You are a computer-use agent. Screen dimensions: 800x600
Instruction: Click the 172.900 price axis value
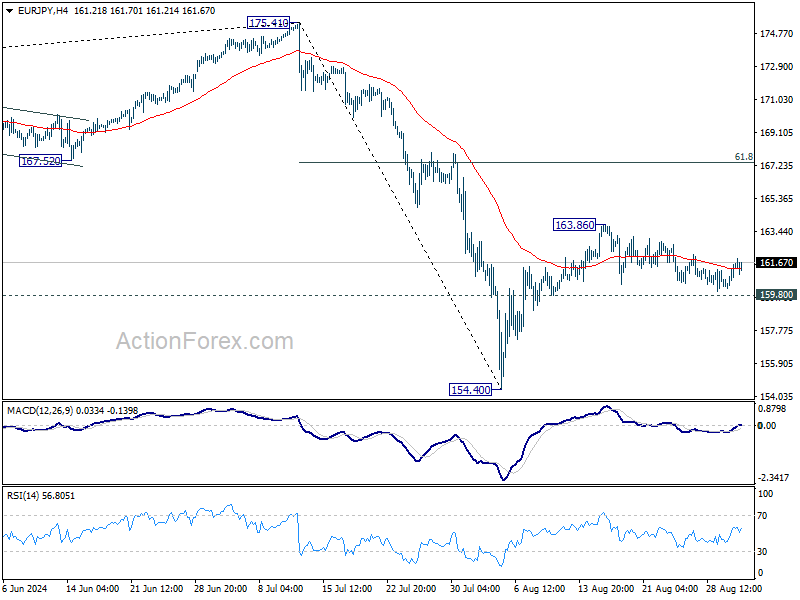coord(776,67)
